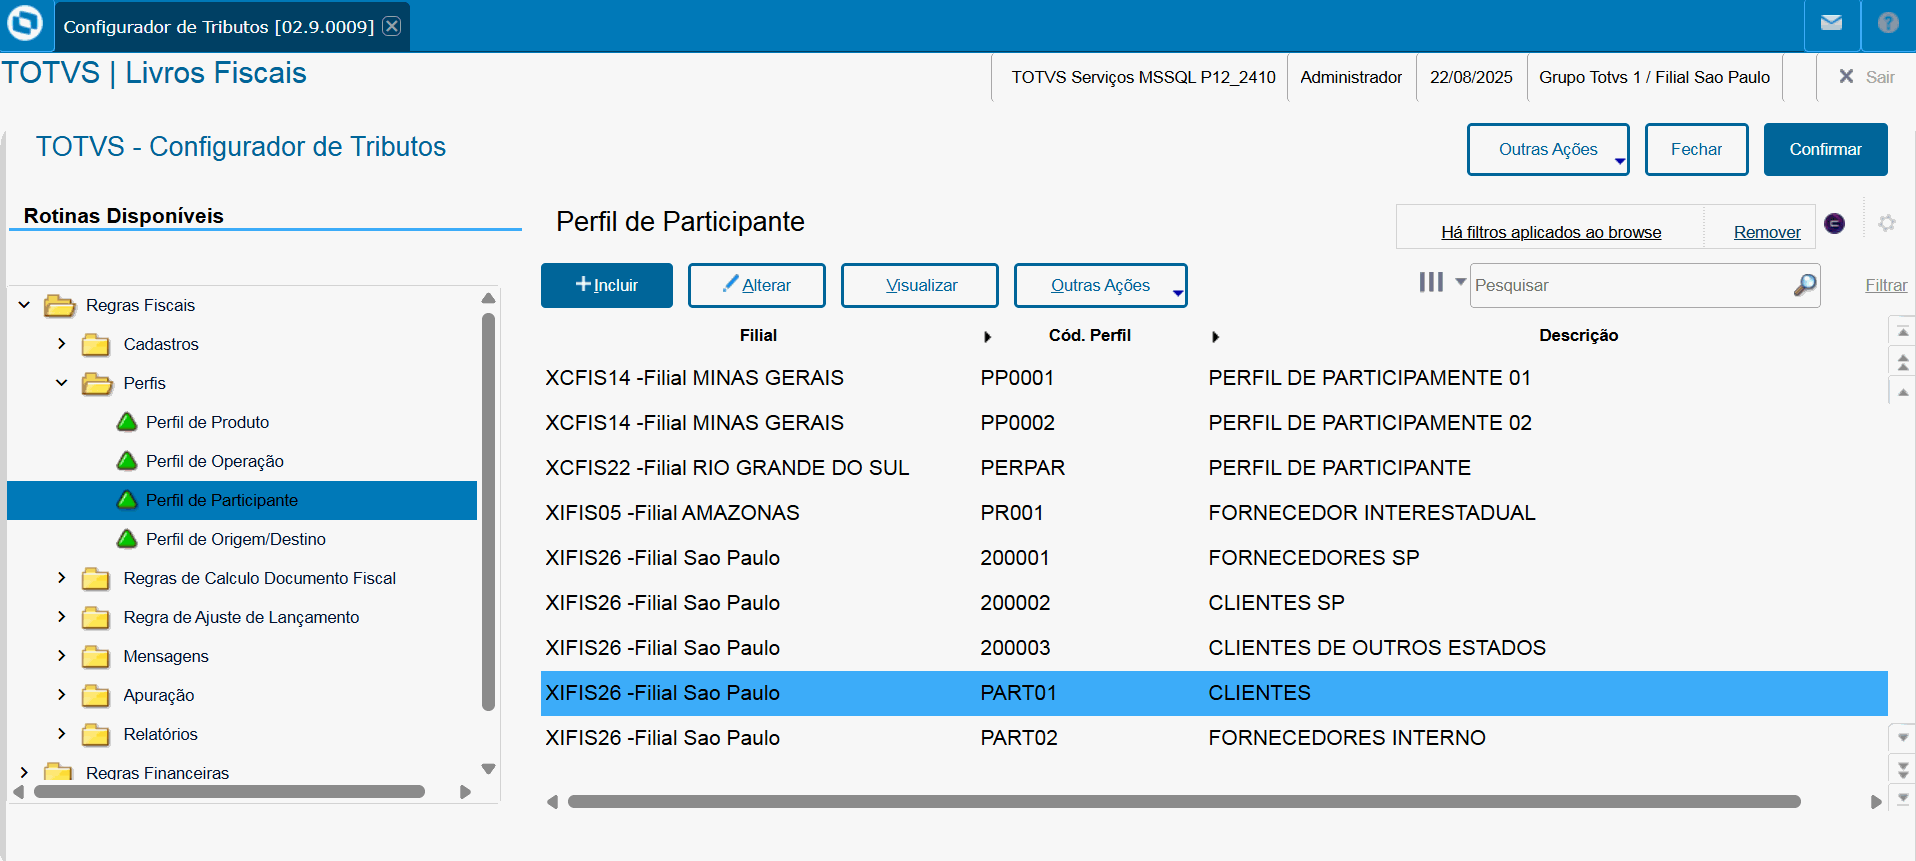
Task: Click the magnifier search icon
Action: pyautogui.click(x=1804, y=285)
